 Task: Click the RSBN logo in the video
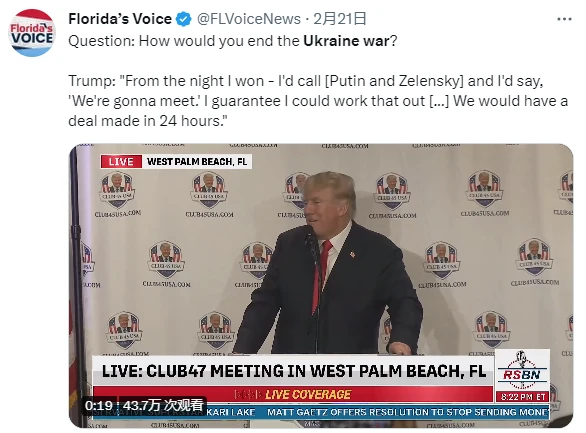(522, 370)
